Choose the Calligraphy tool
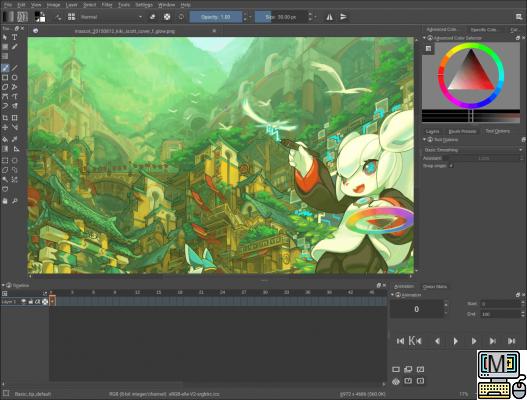 click(x=14, y=47)
